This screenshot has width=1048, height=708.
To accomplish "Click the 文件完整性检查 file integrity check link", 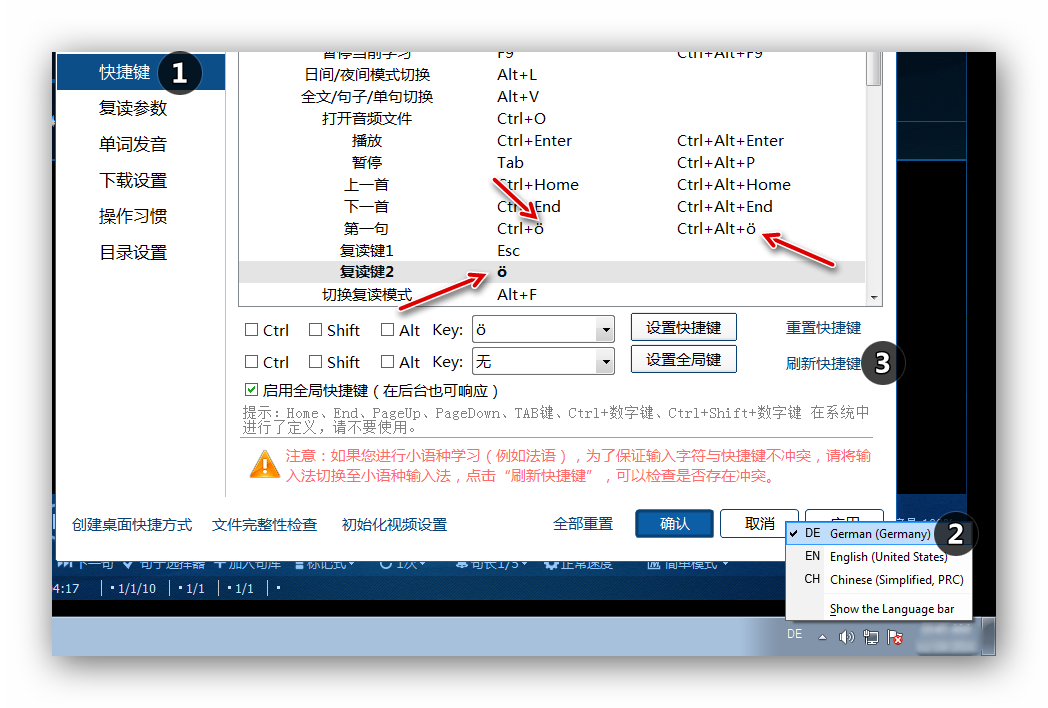I will tap(266, 524).
